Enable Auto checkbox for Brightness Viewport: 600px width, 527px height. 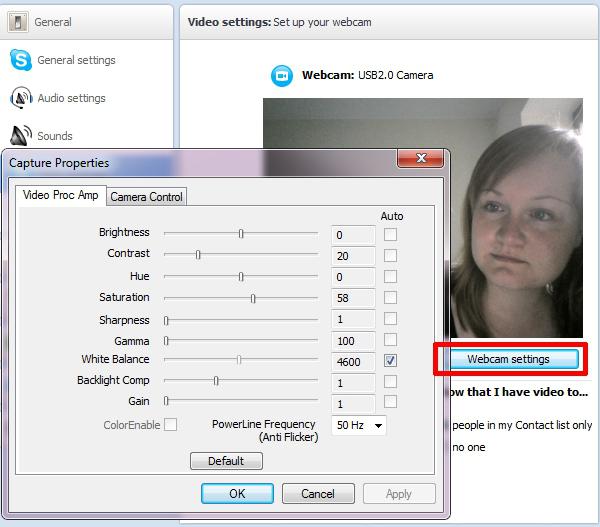click(390, 234)
